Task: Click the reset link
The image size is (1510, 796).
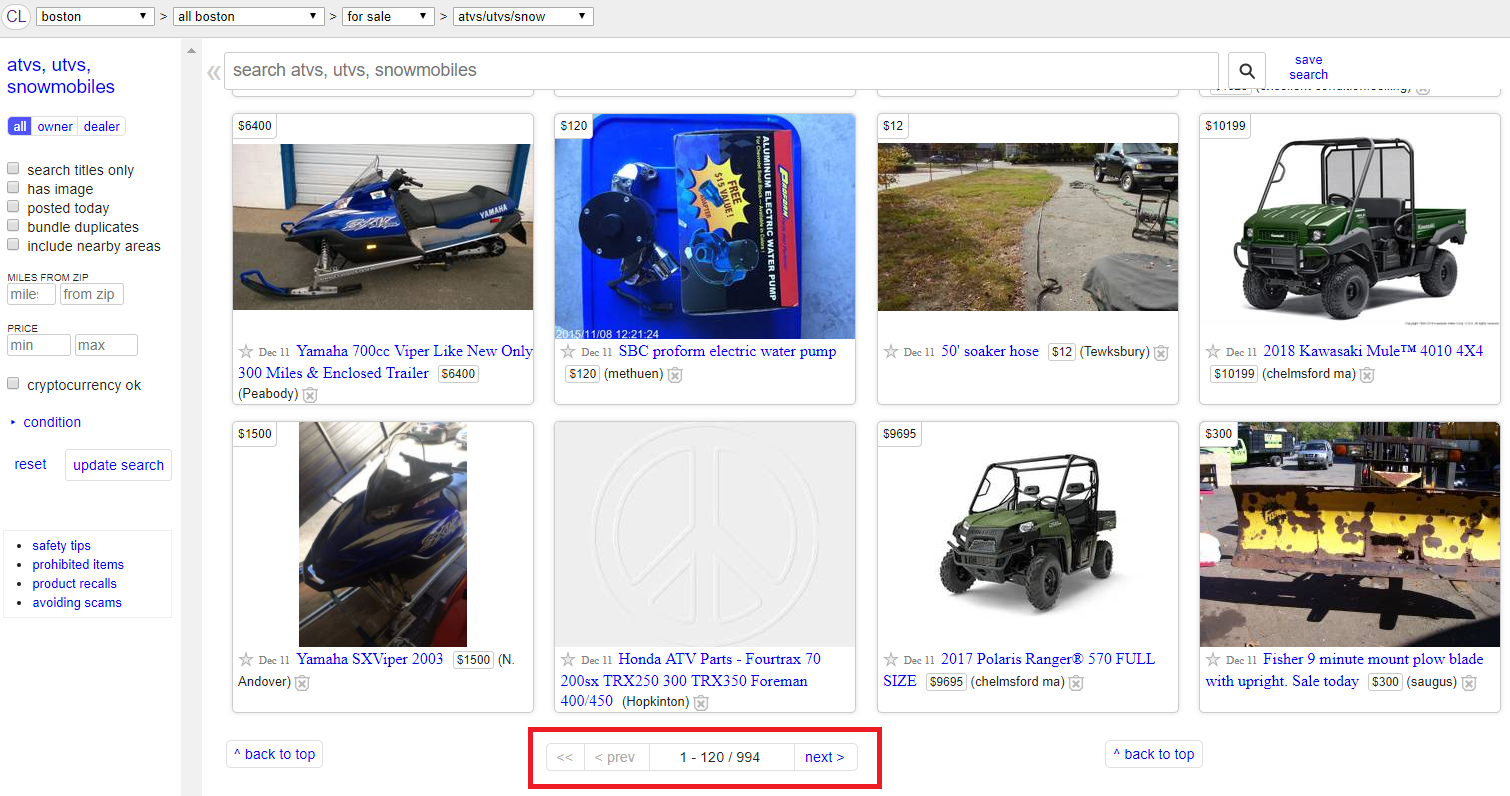Action: (30, 464)
